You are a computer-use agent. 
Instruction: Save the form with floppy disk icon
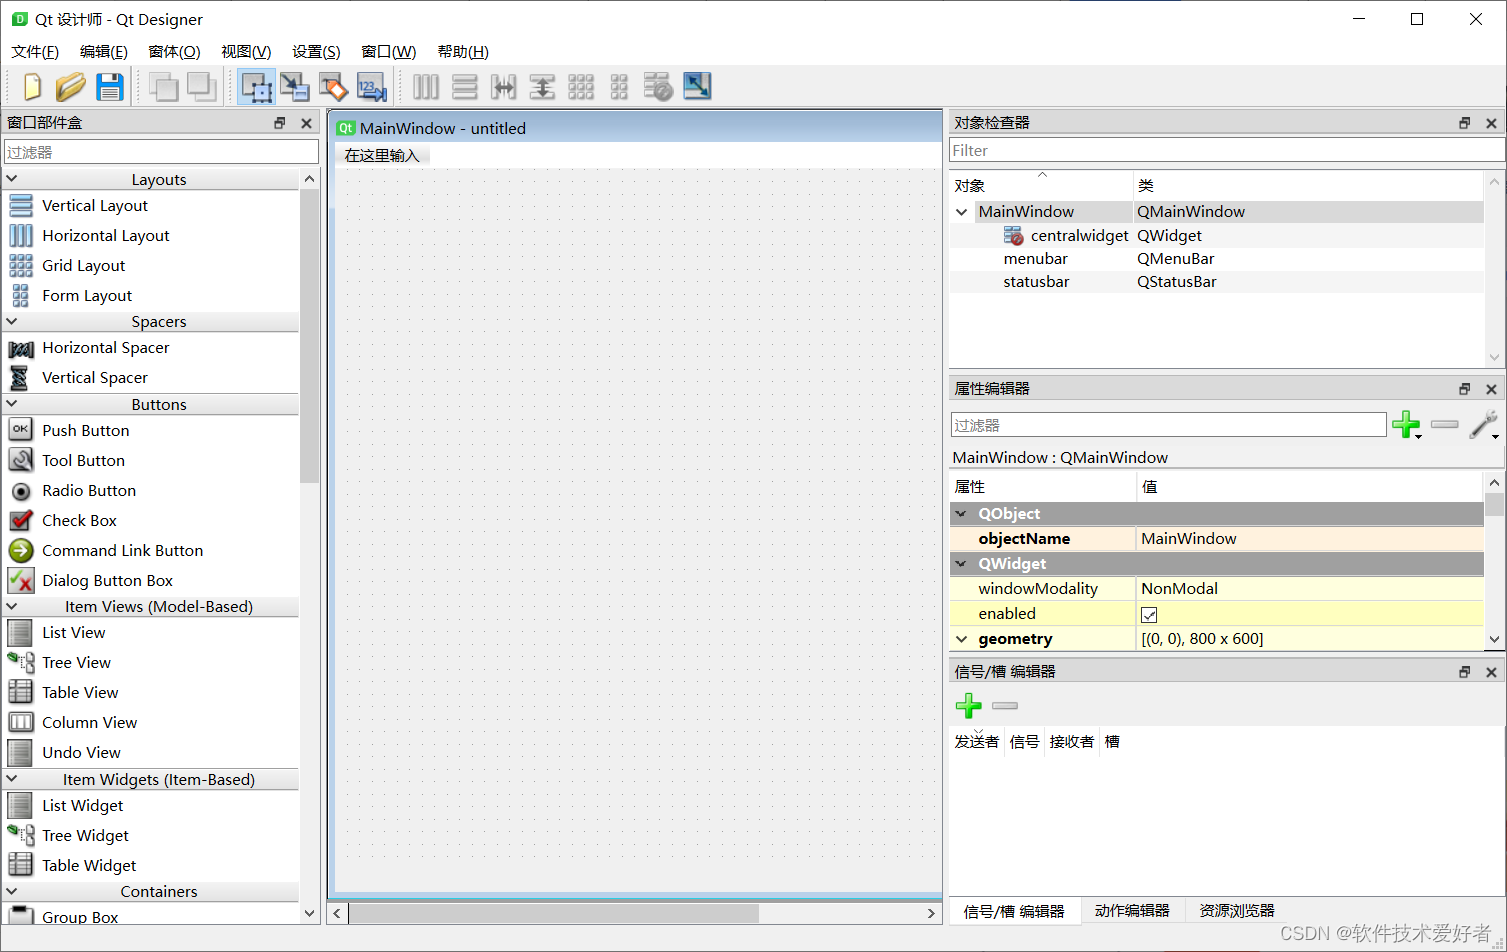109,87
